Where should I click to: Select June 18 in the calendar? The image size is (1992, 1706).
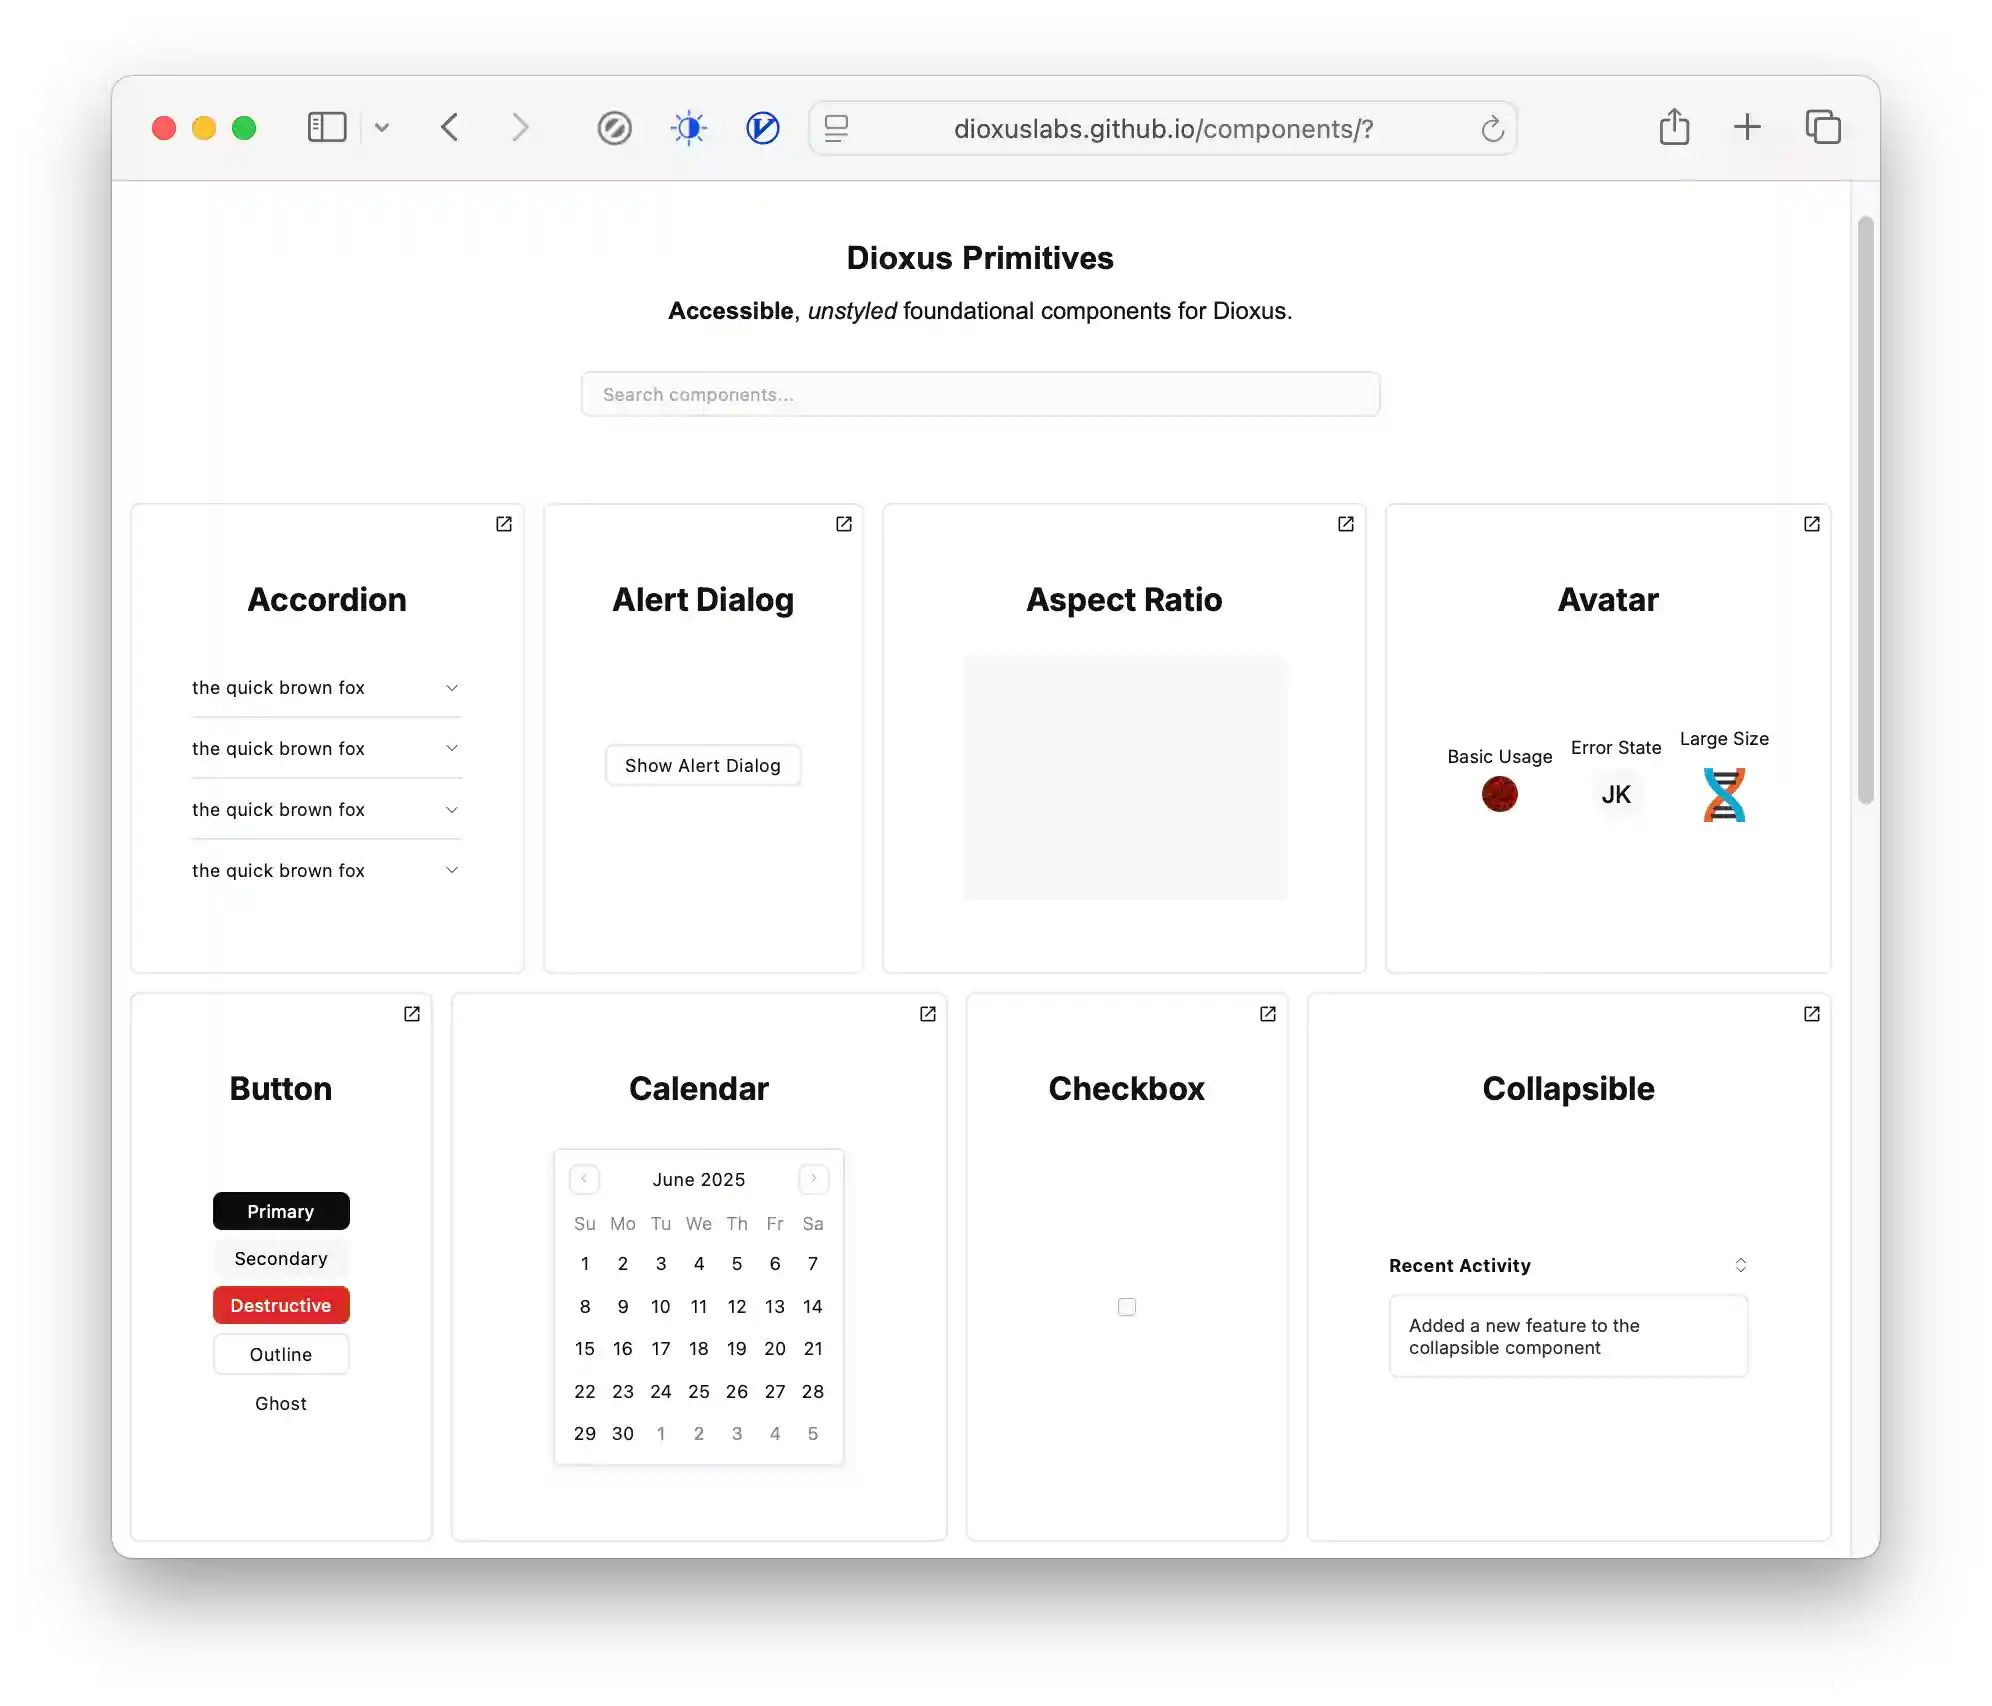click(698, 1349)
